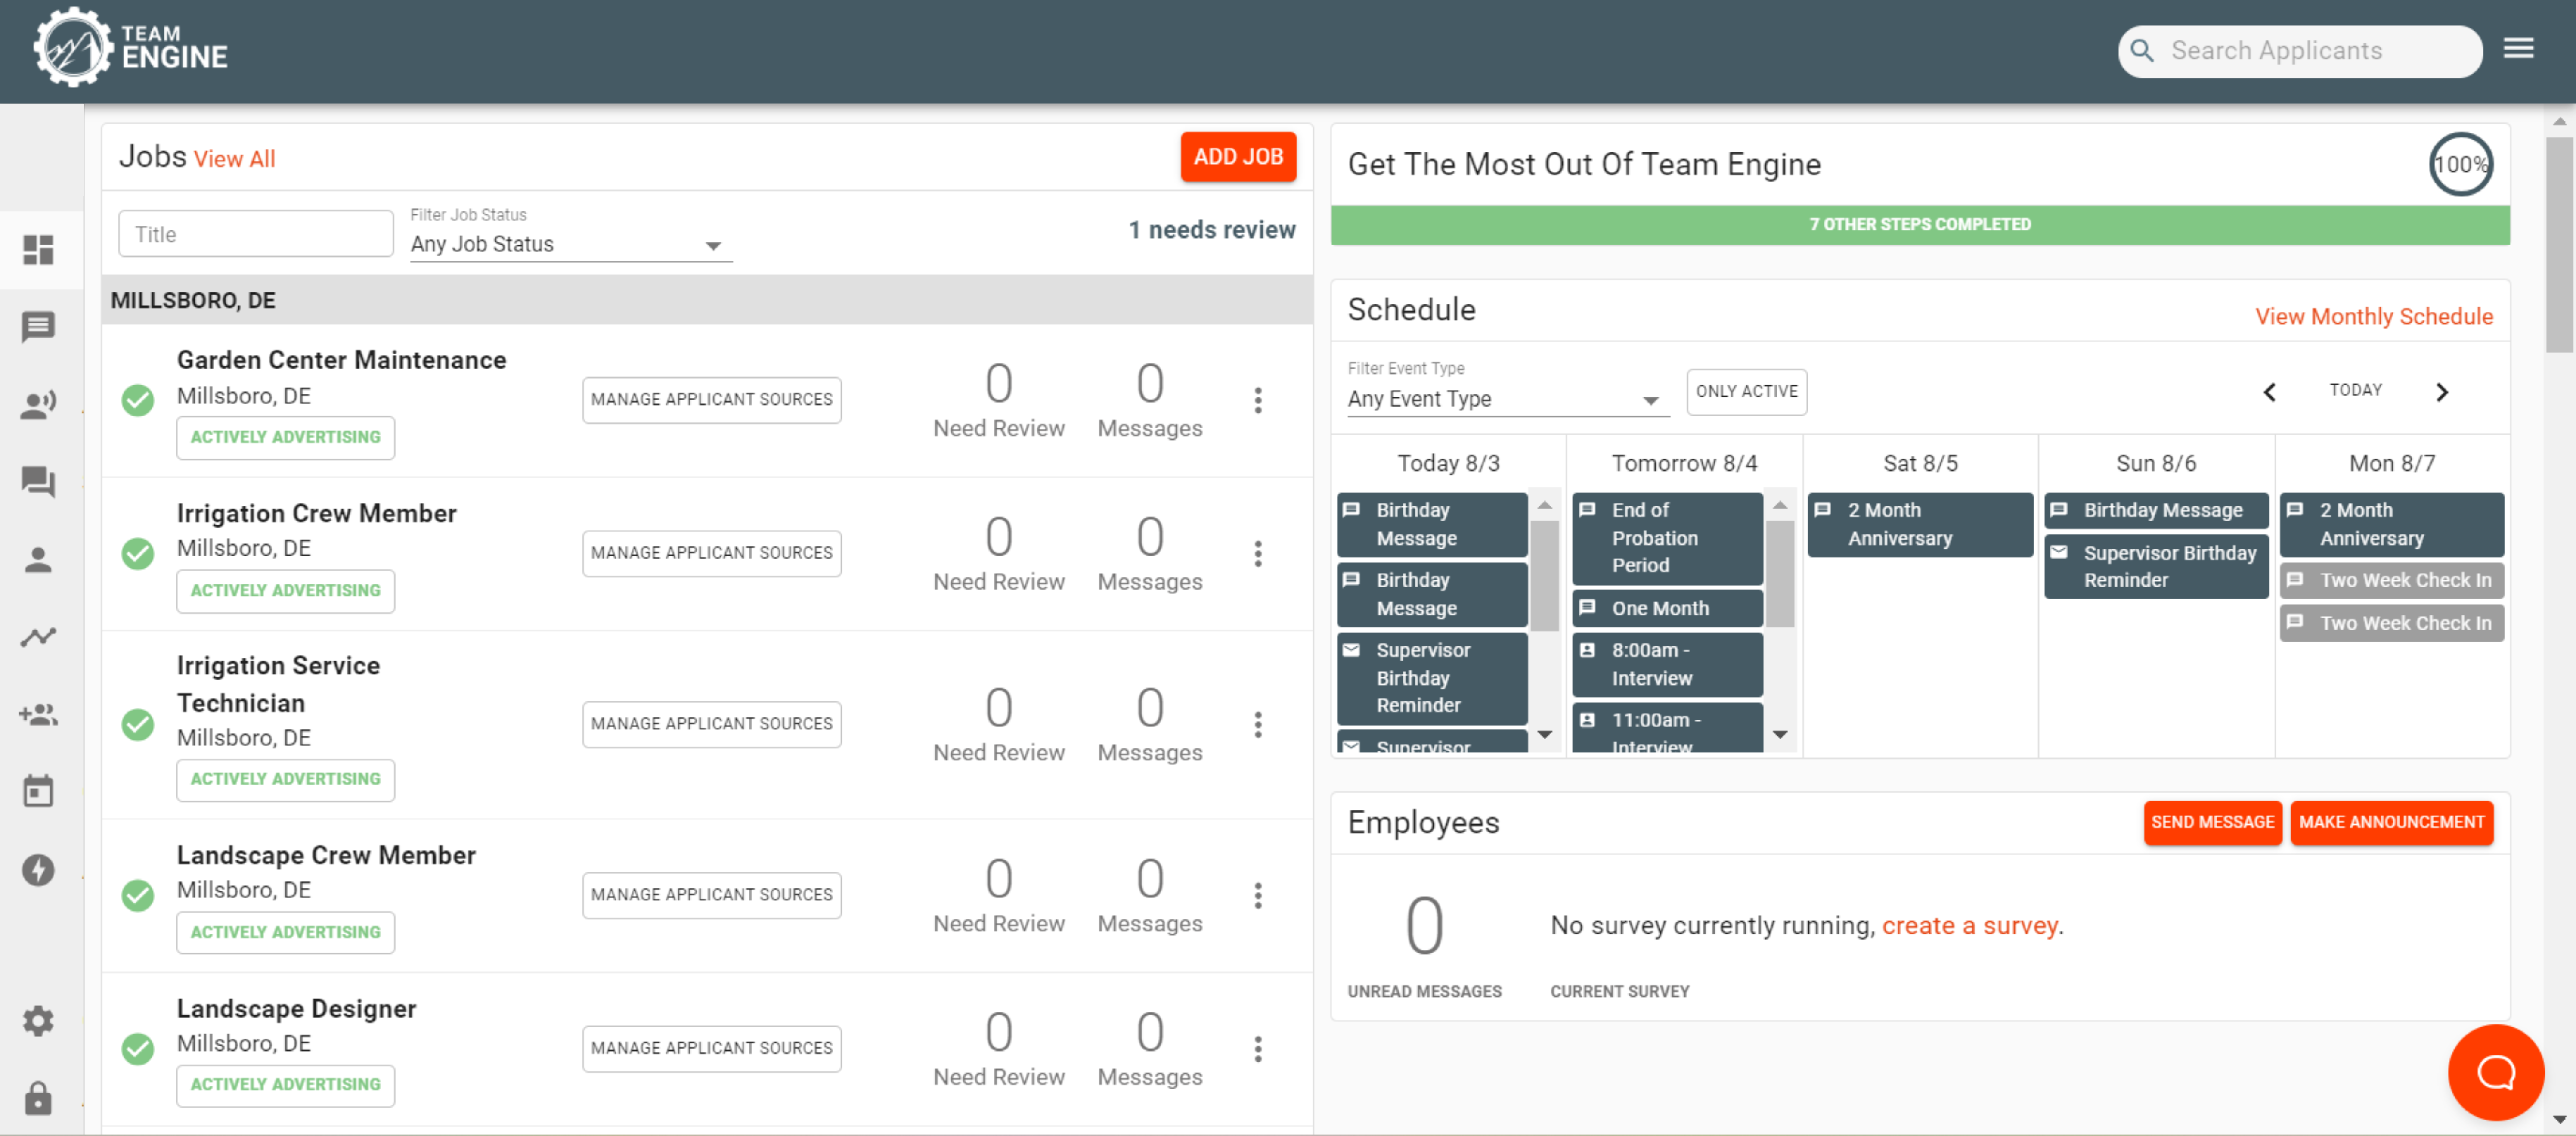The image size is (2576, 1136).
Task: Click the 100% progress circle
Action: 2460,164
